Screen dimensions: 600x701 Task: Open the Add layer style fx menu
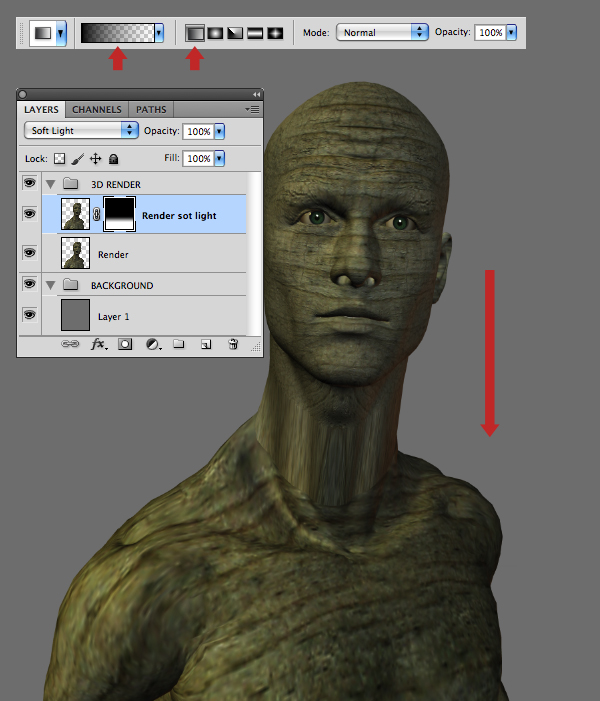tap(99, 344)
